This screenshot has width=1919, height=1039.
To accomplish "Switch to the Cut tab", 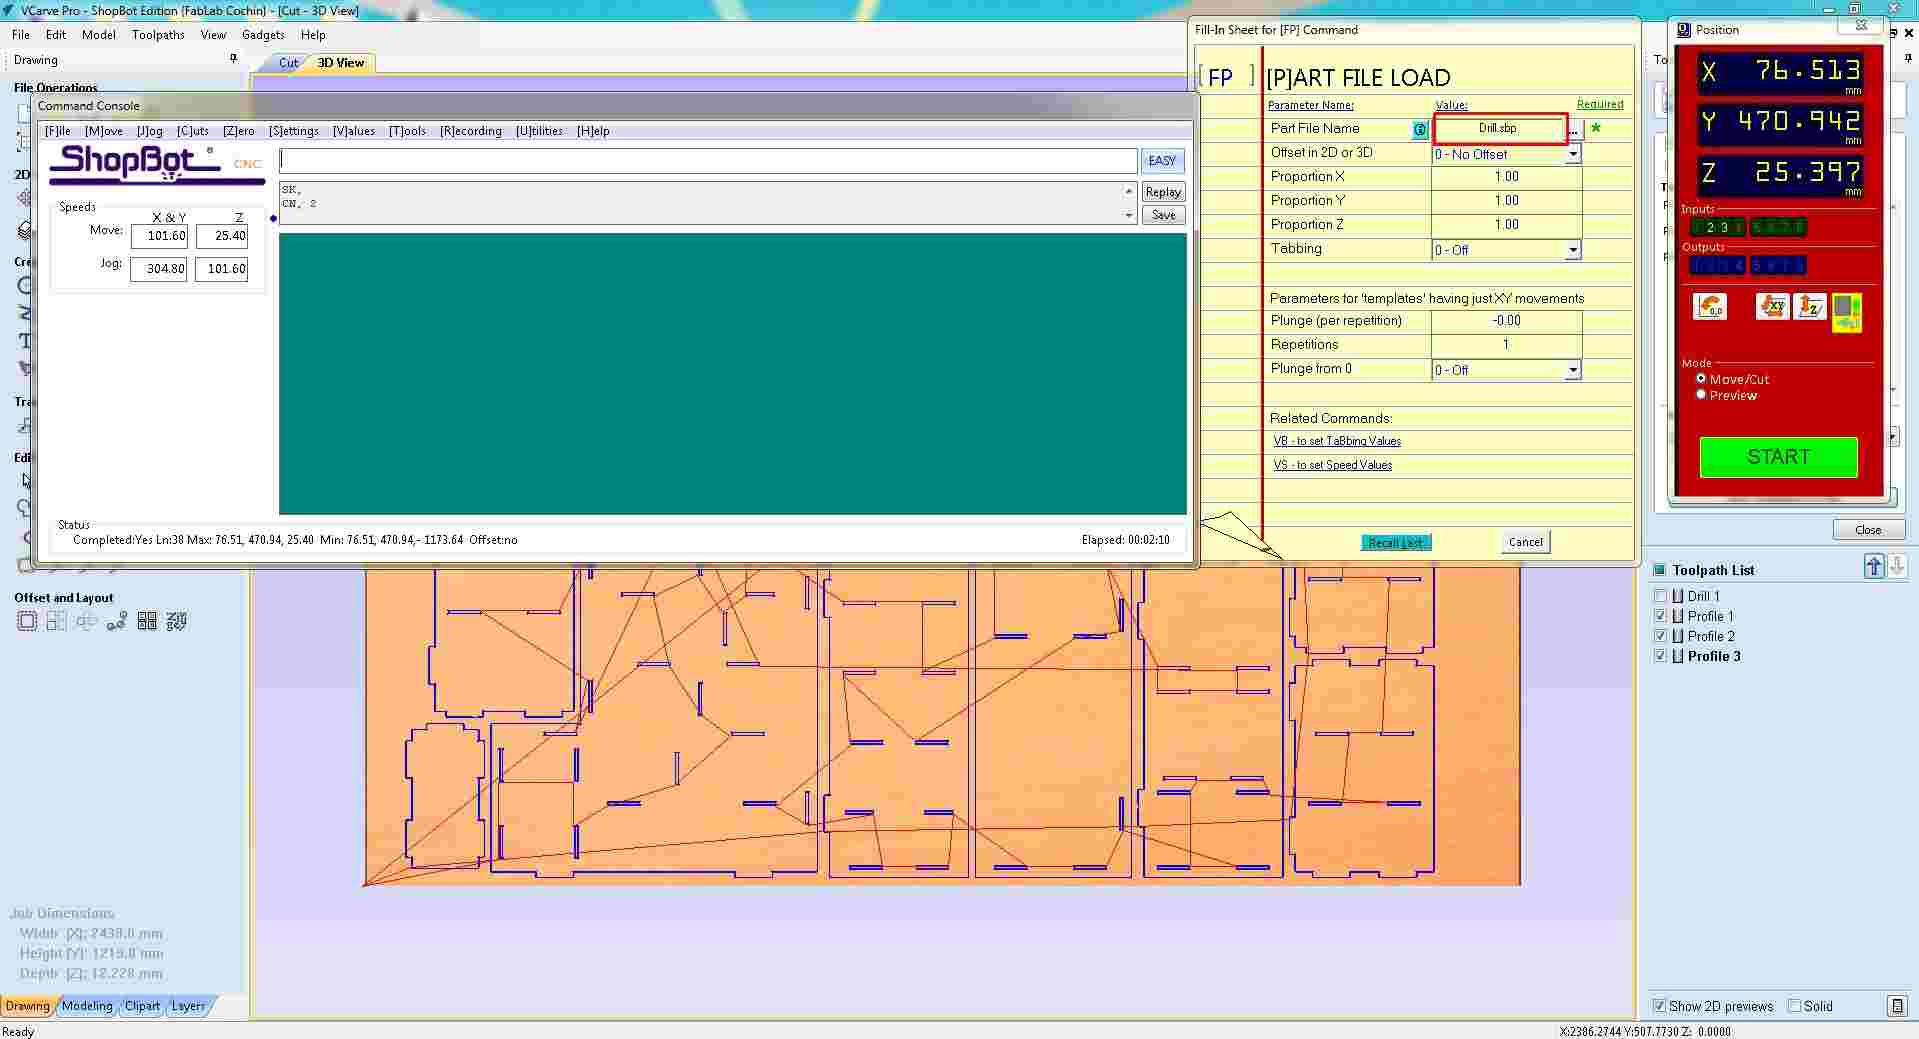I will click(x=287, y=62).
